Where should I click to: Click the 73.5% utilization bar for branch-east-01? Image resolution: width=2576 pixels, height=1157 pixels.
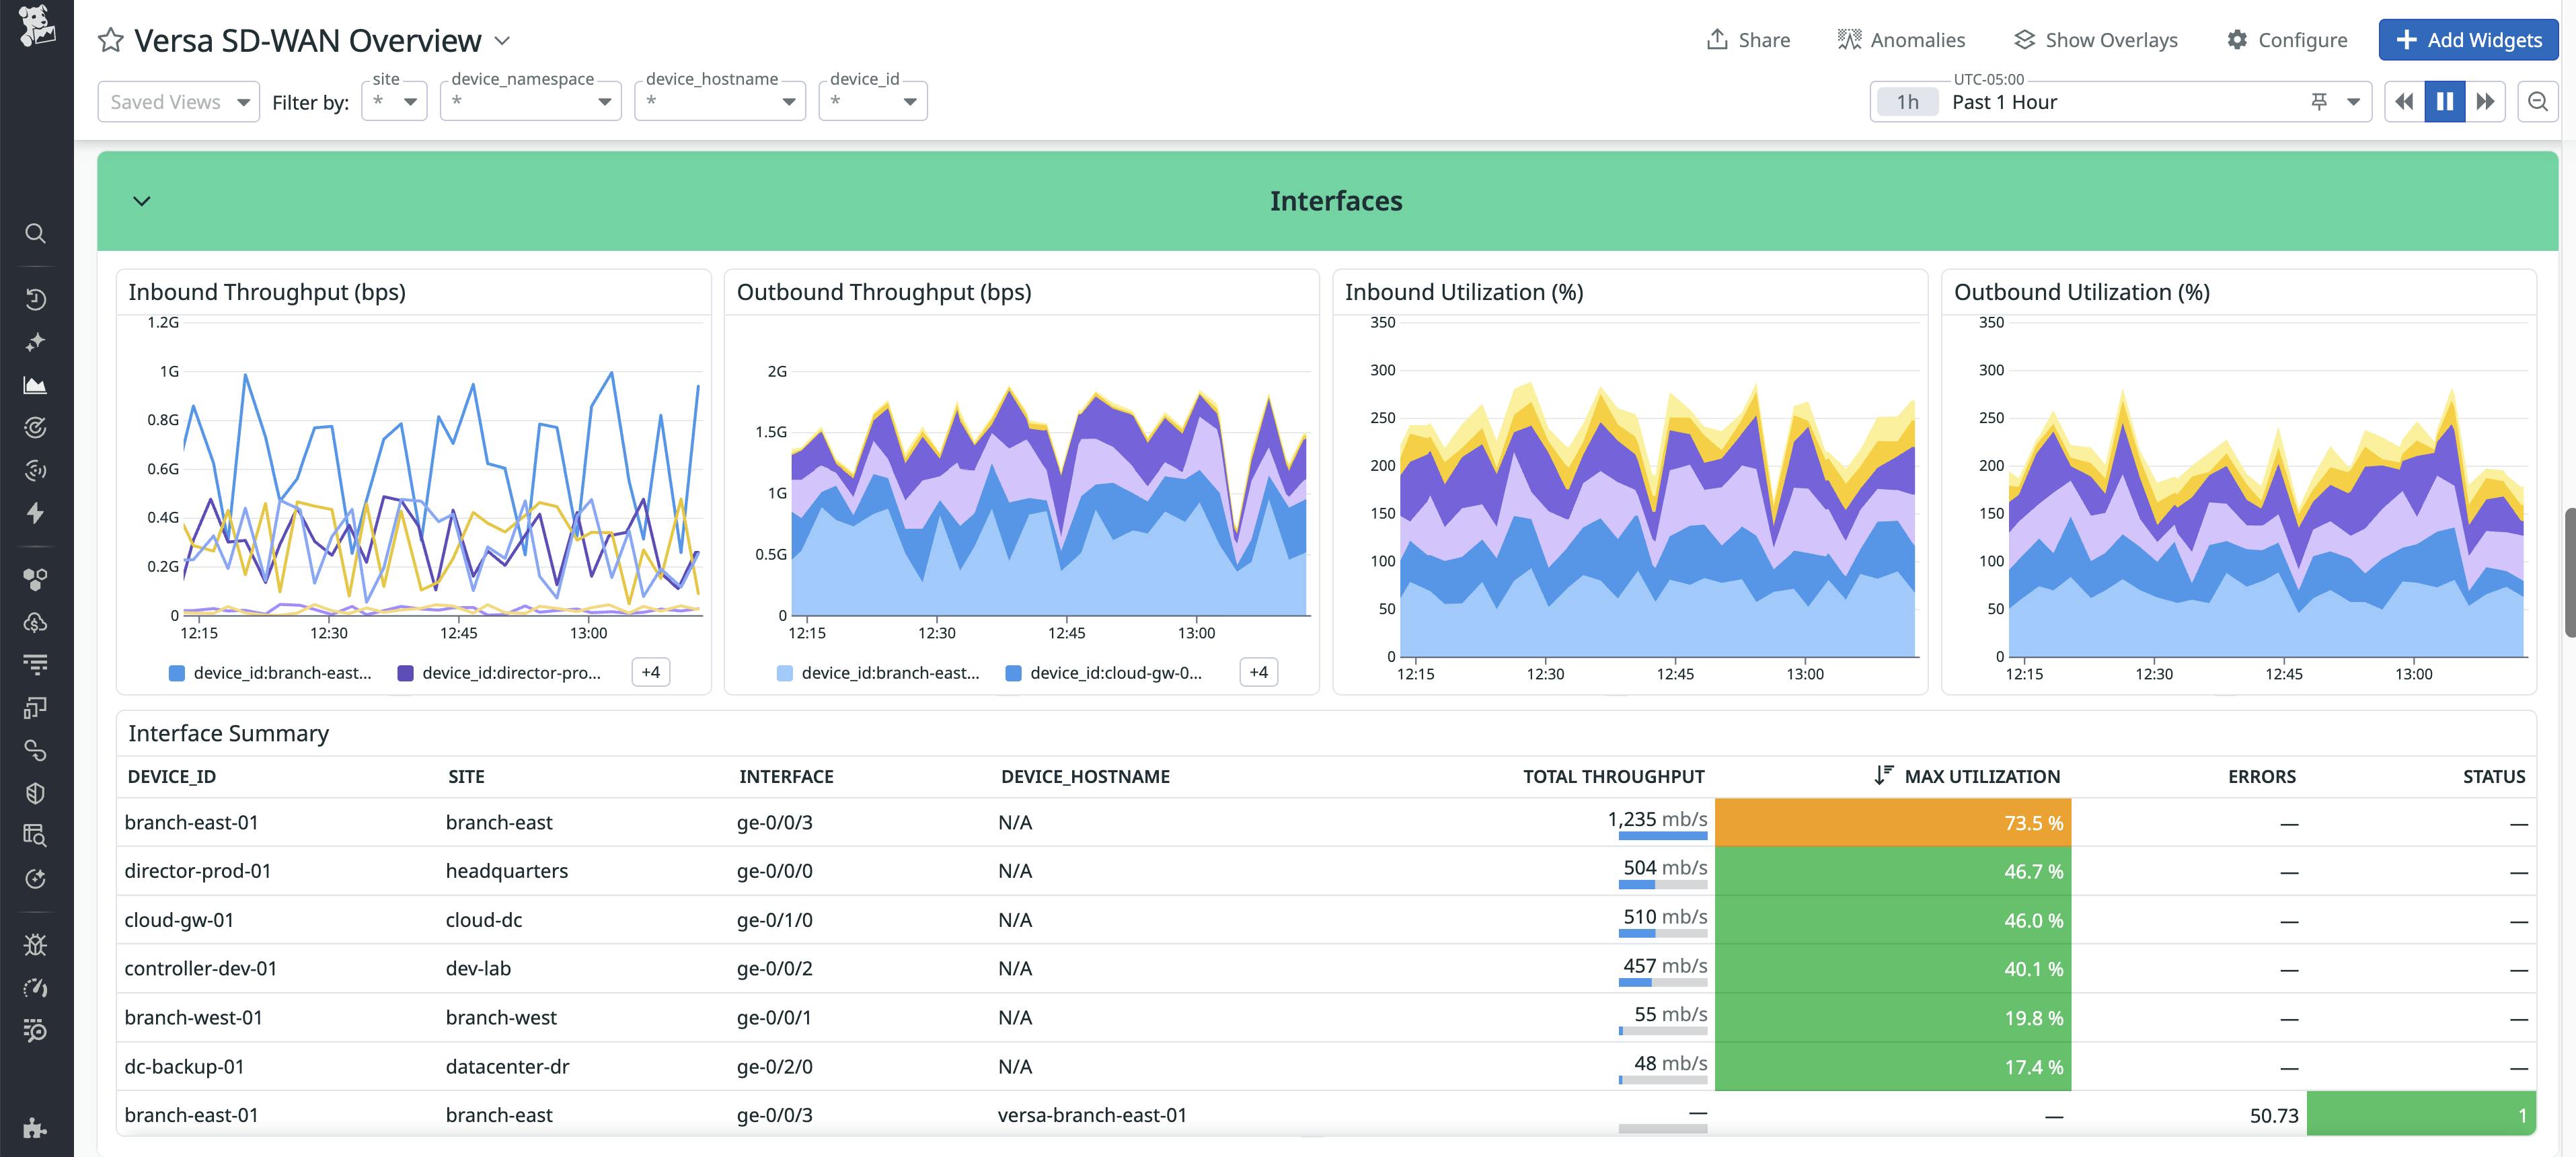1895,822
